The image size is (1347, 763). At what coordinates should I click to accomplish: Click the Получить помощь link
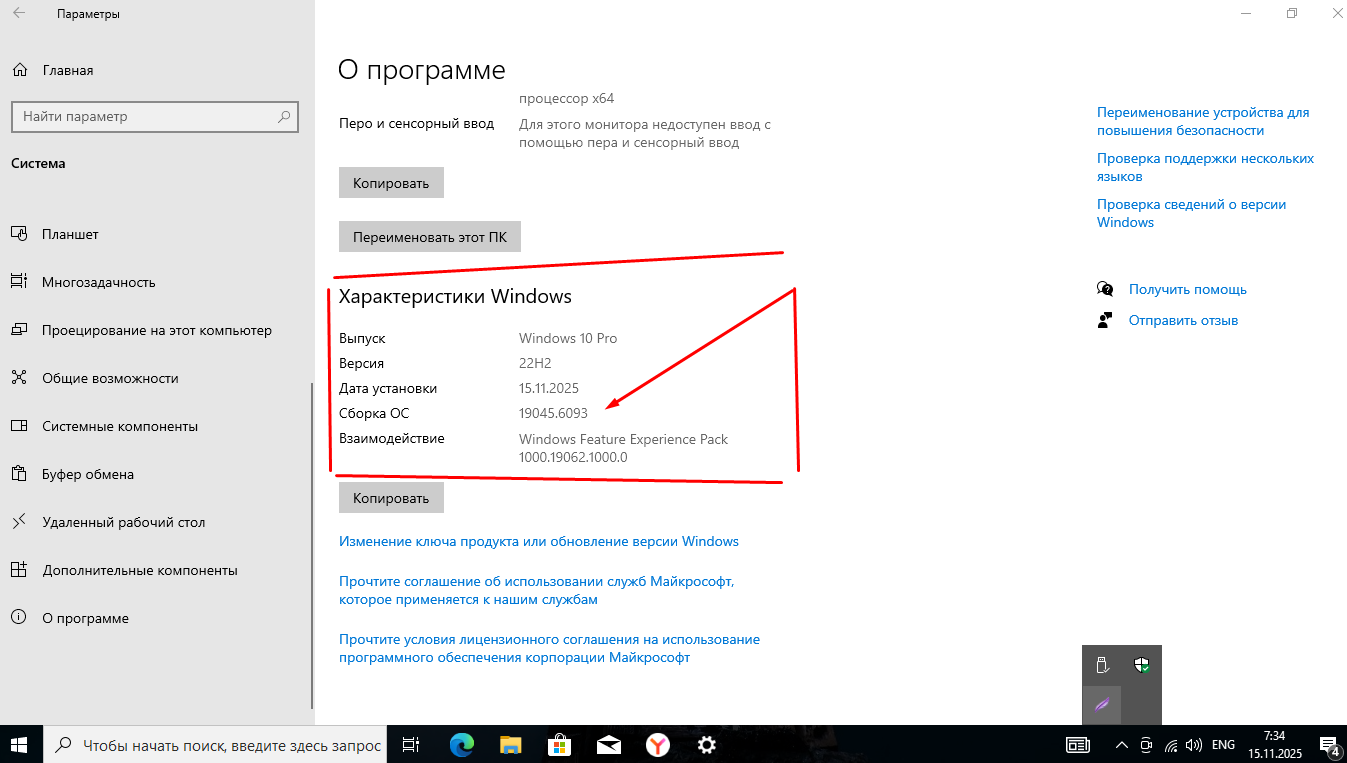[x=1188, y=289]
